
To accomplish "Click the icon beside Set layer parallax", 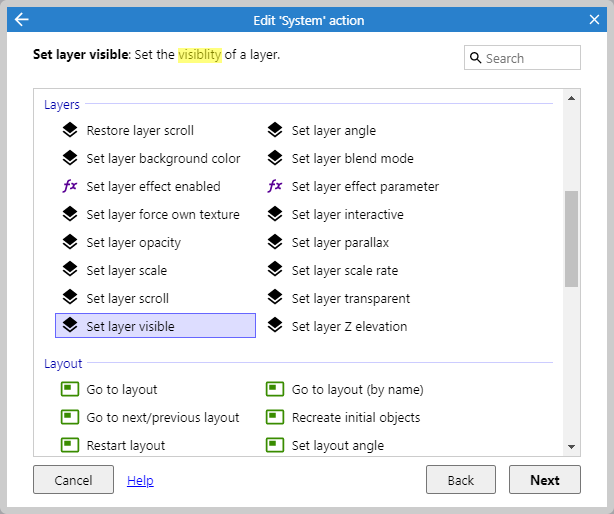I will pyautogui.click(x=275, y=242).
